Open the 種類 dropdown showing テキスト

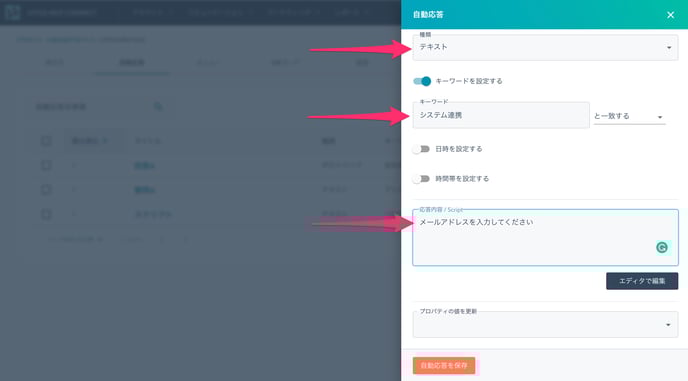545,47
